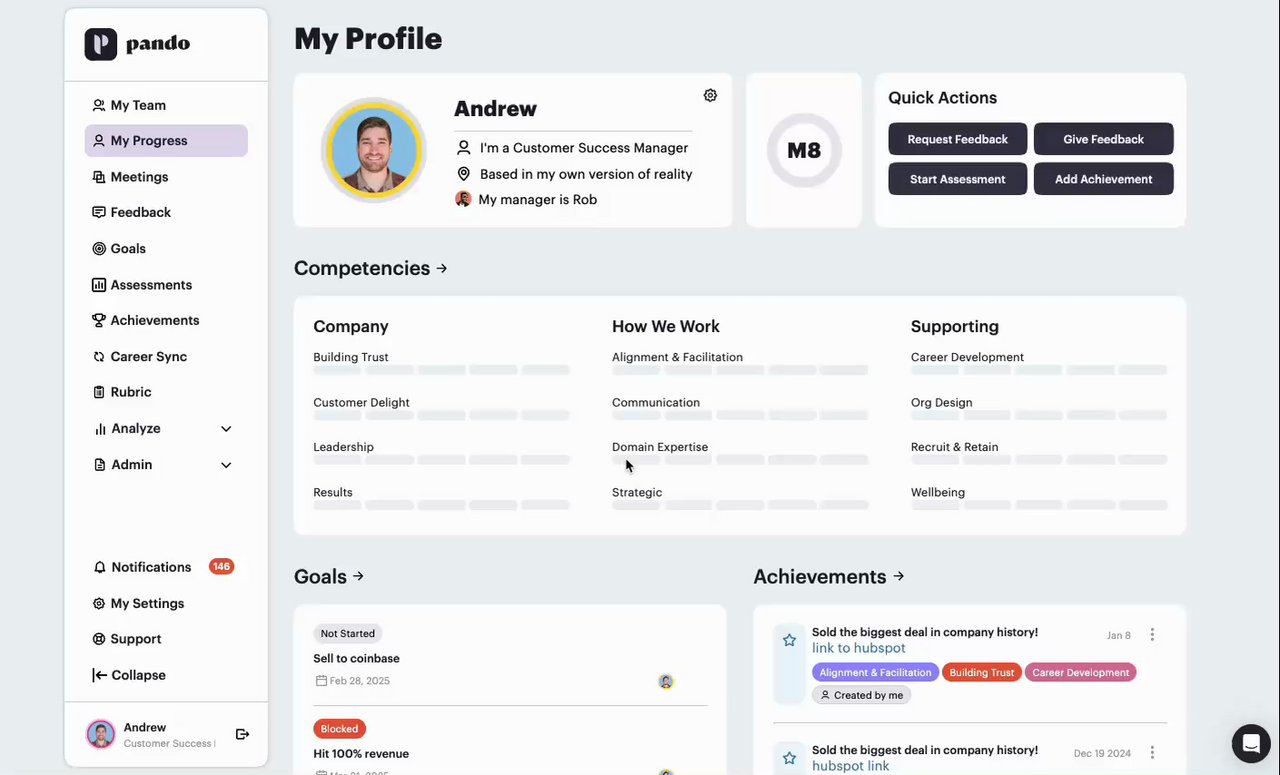This screenshot has height=775, width=1280.
Task: Open profile settings gear icon
Action: pos(710,96)
